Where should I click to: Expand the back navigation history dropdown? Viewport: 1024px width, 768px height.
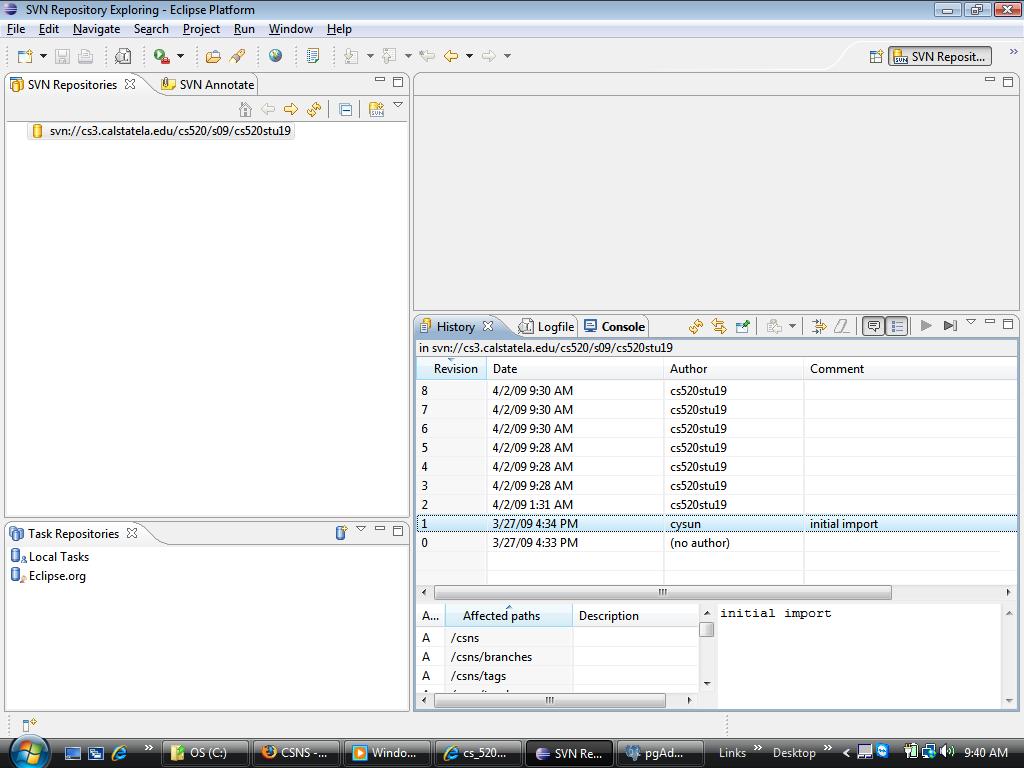coord(469,56)
